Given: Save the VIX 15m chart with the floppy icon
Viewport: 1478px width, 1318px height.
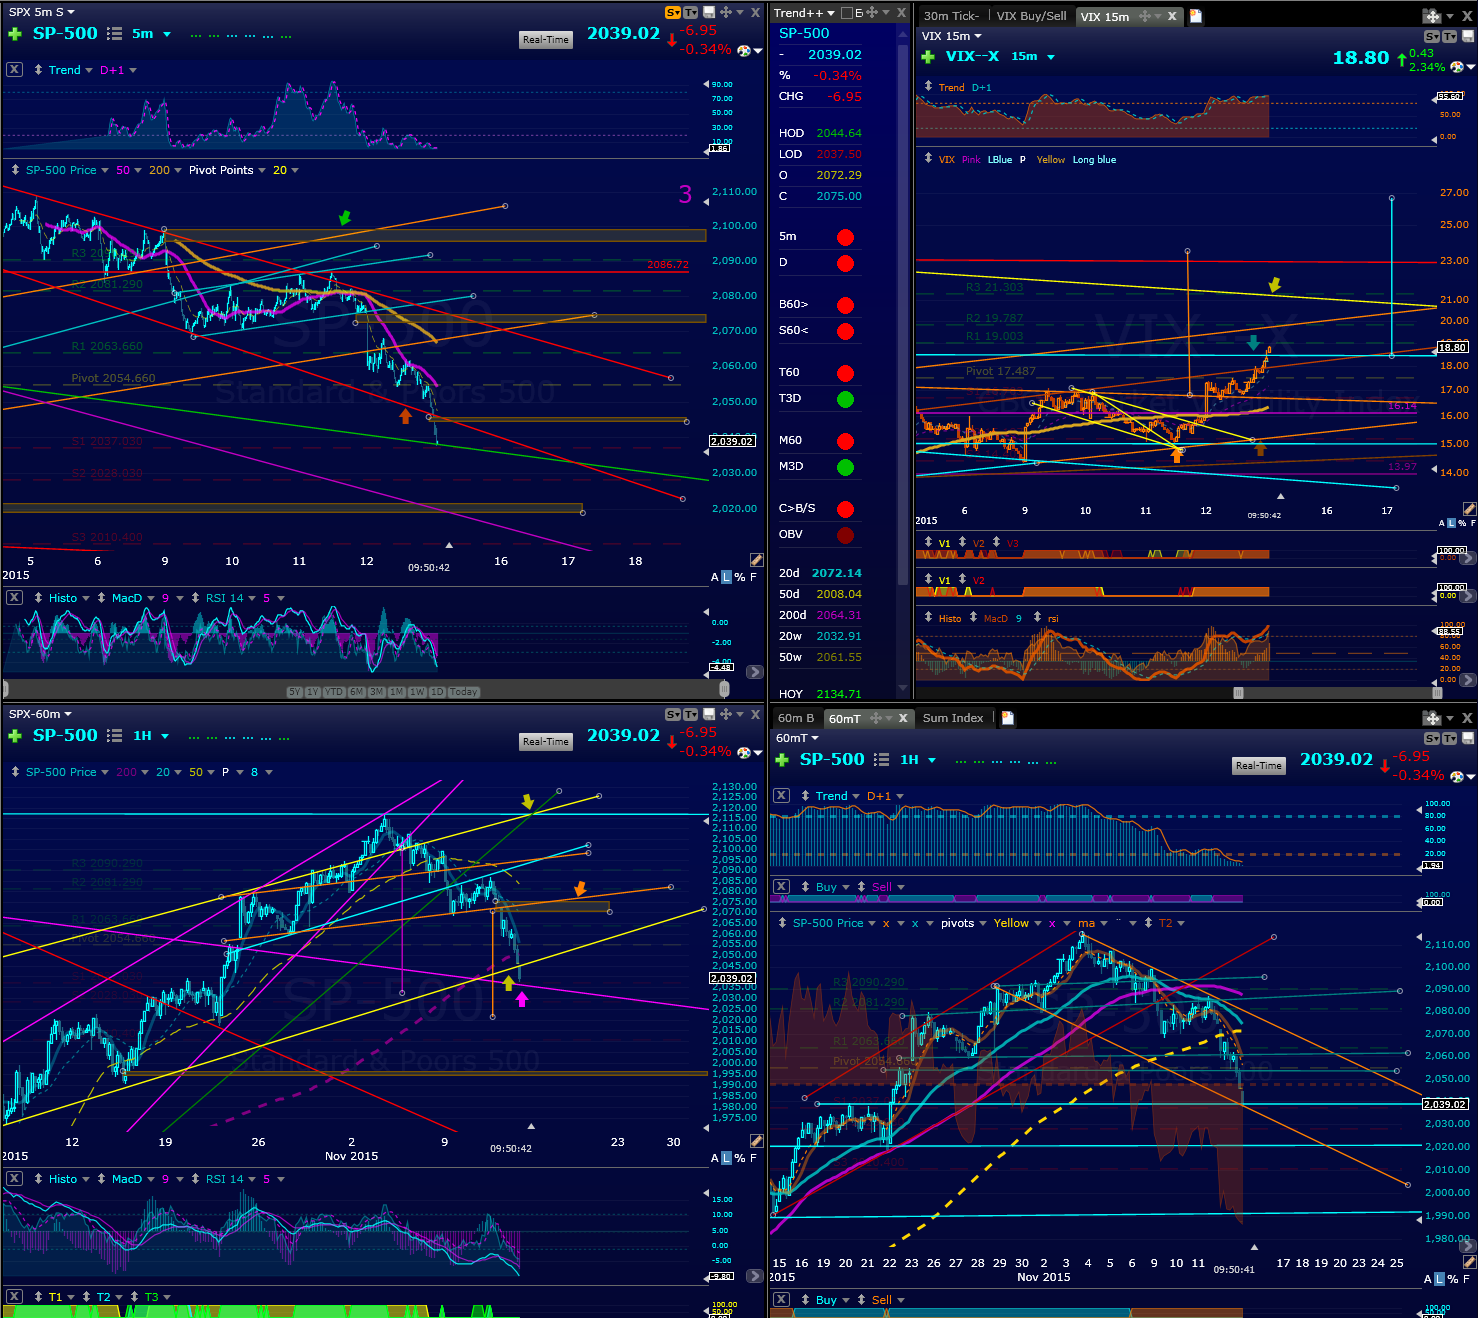Looking at the screenshot, I should click(x=1468, y=37).
